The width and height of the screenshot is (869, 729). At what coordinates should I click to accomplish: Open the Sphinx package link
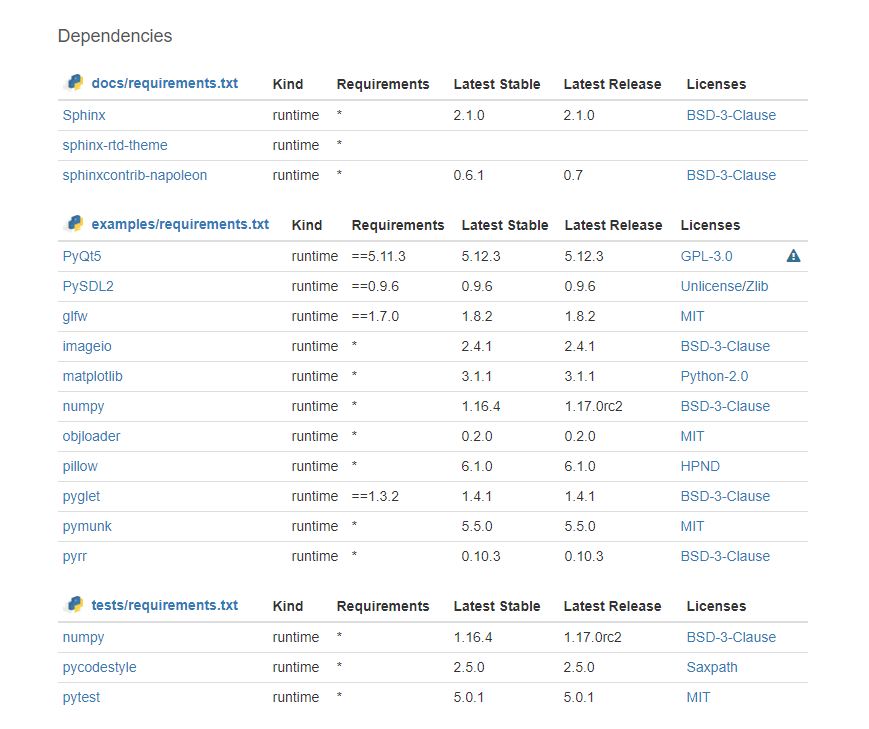point(84,115)
